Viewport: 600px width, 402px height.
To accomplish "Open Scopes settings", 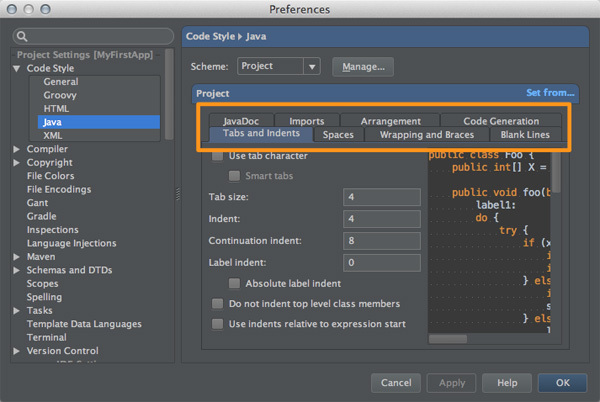I will coord(42,283).
